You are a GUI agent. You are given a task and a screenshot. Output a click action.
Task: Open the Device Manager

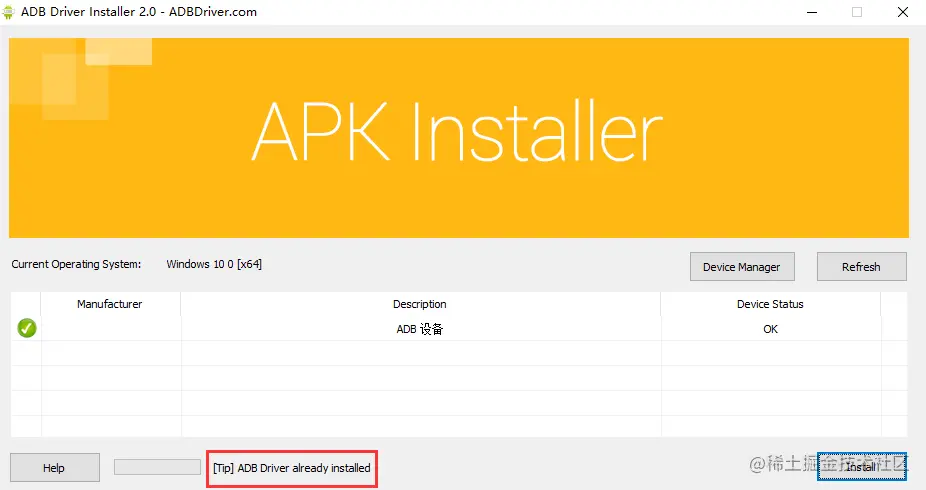(x=742, y=267)
